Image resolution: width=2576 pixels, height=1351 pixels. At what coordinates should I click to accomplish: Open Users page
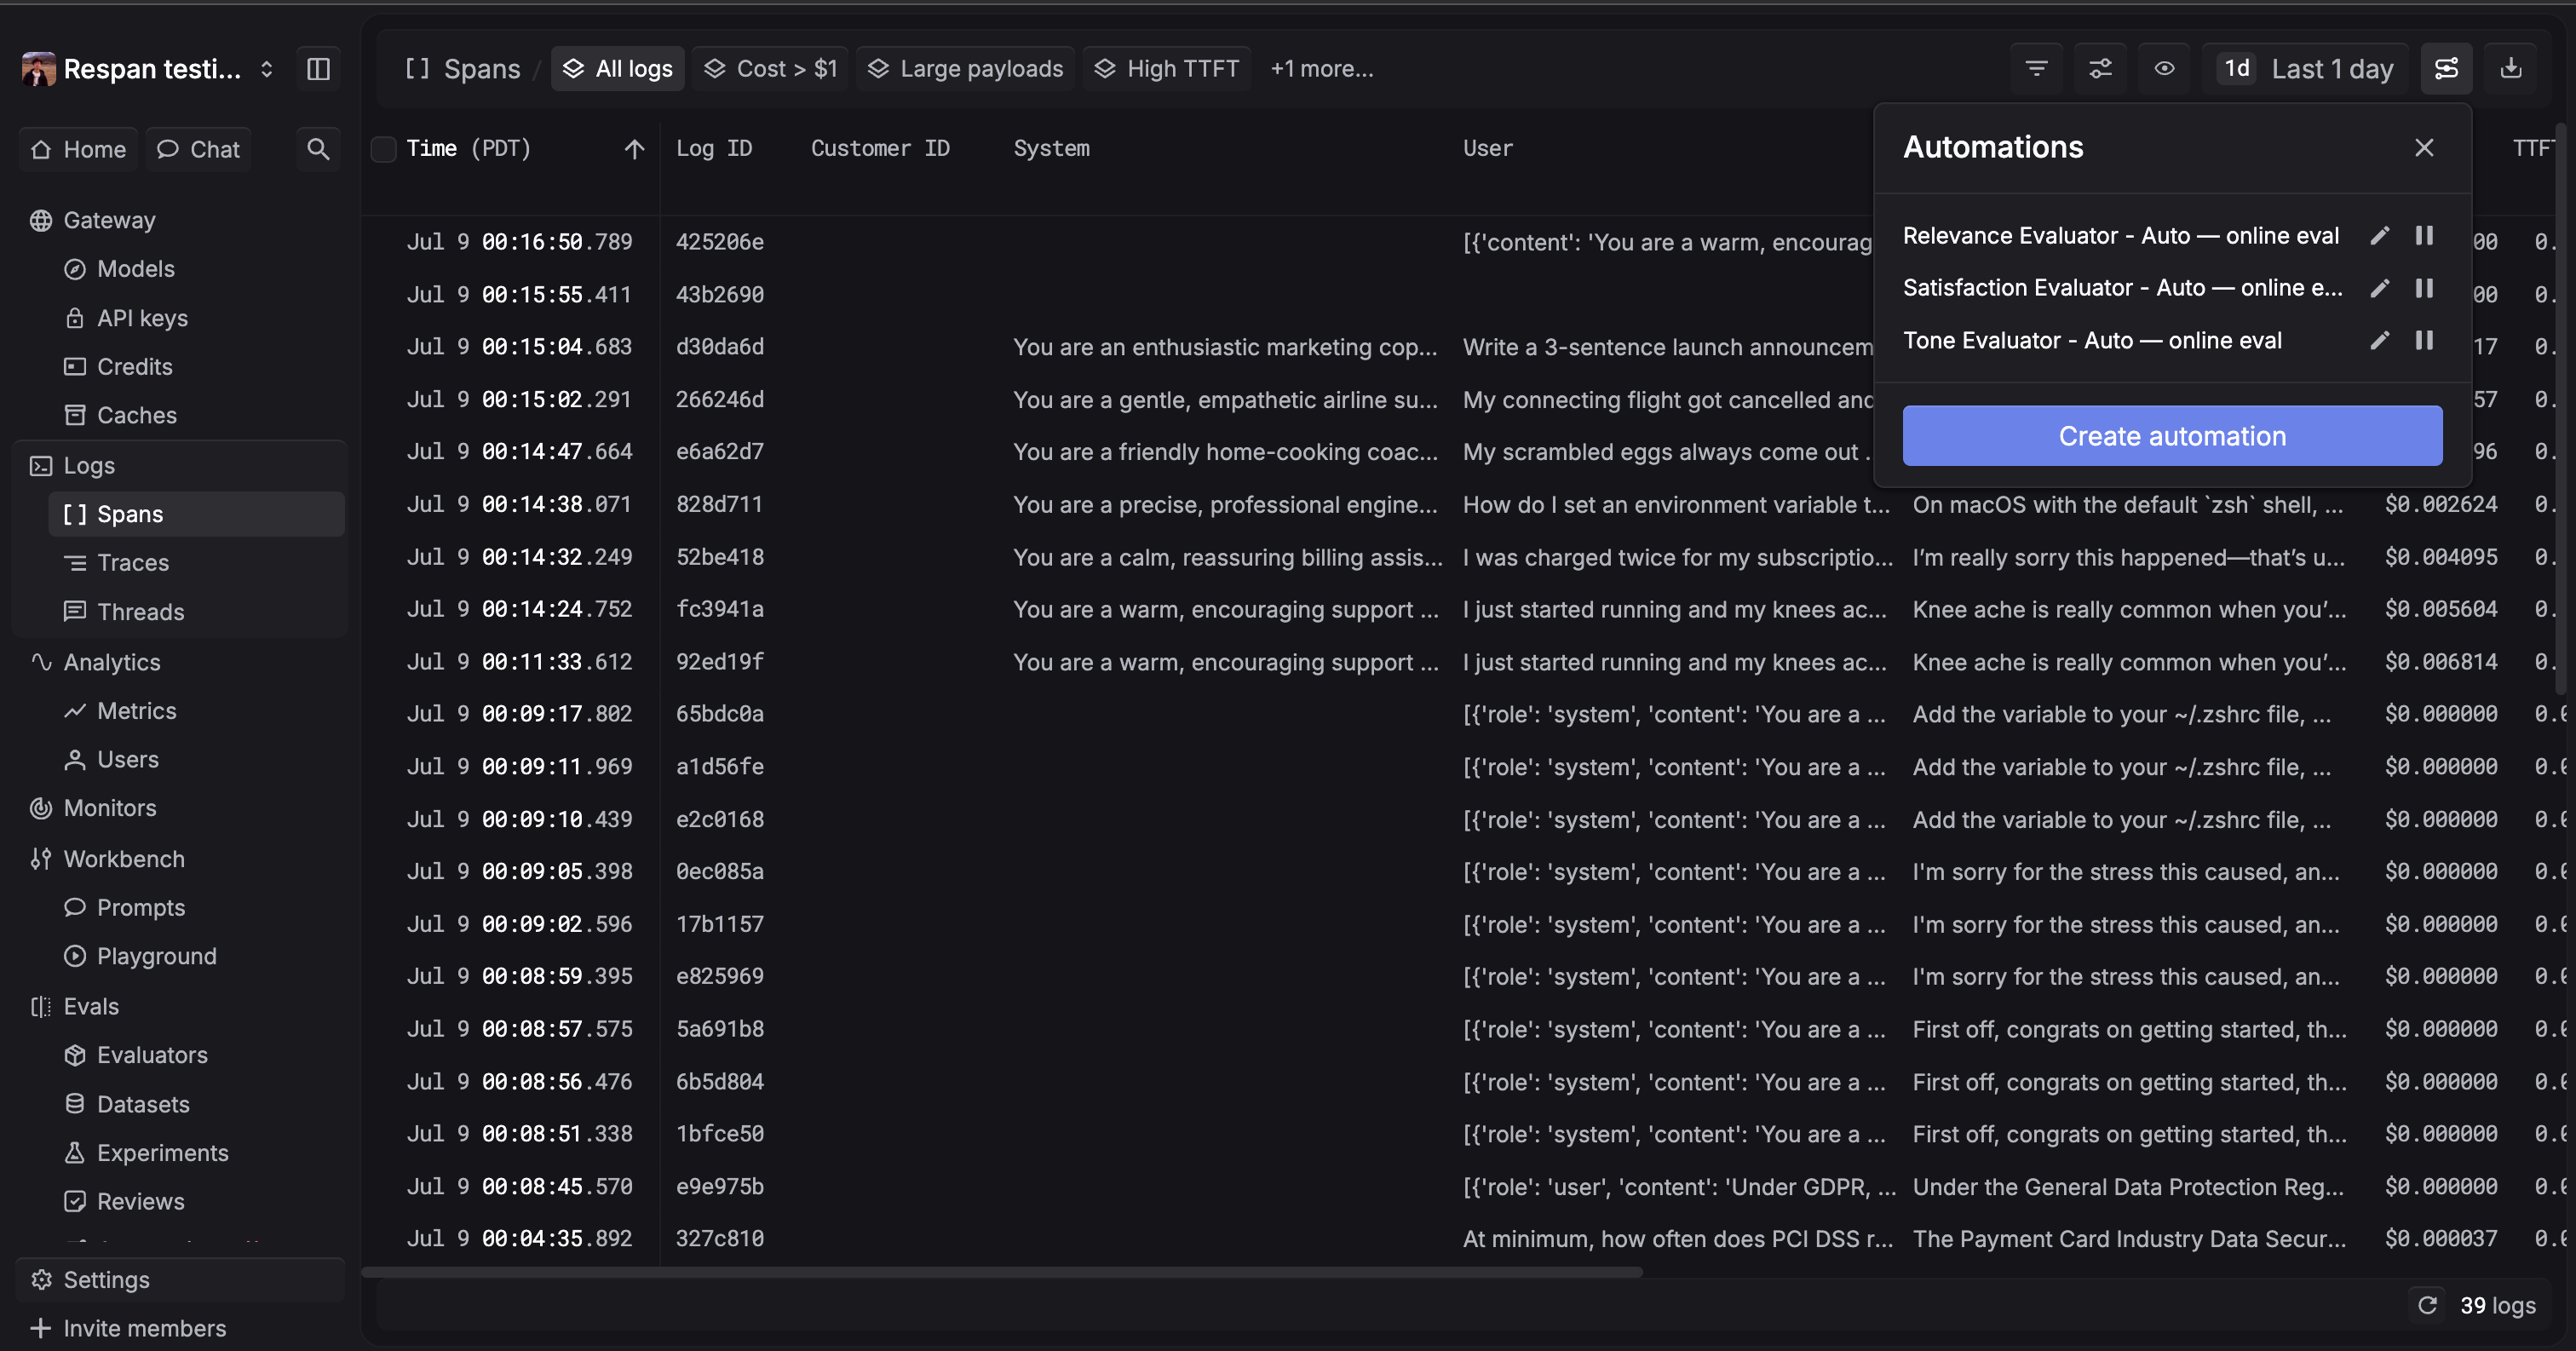(127, 760)
